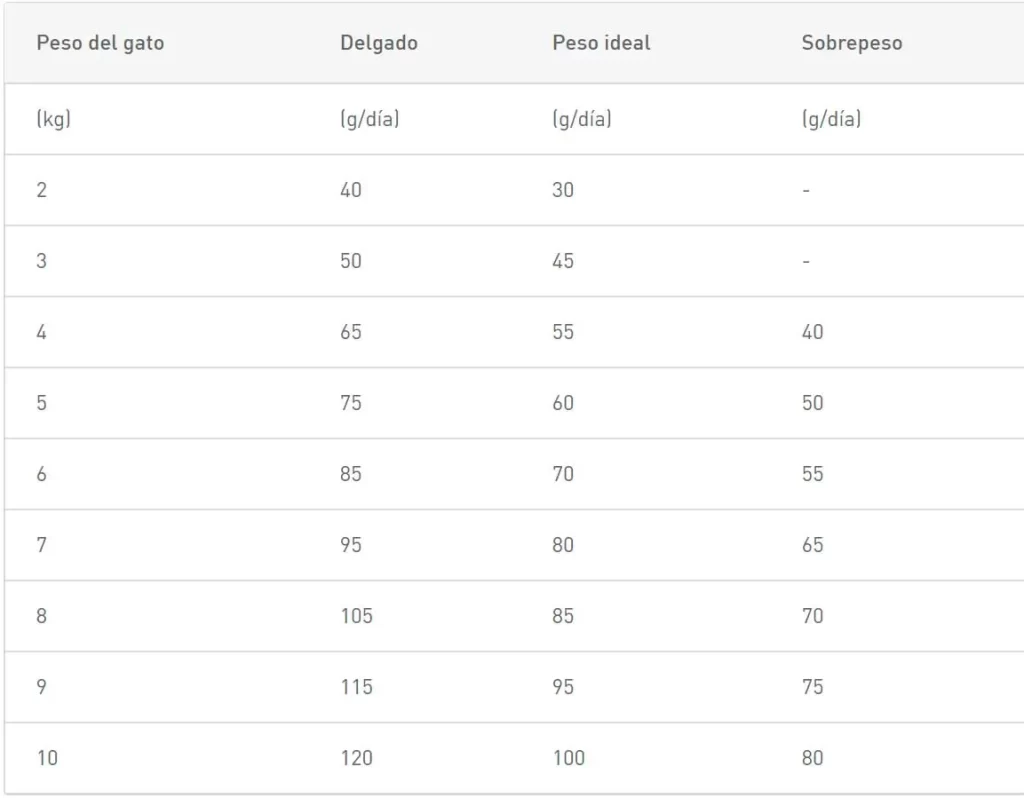Click value 75 in the Sobrepeso column
1024x798 pixels.
[x=813, y=687]
